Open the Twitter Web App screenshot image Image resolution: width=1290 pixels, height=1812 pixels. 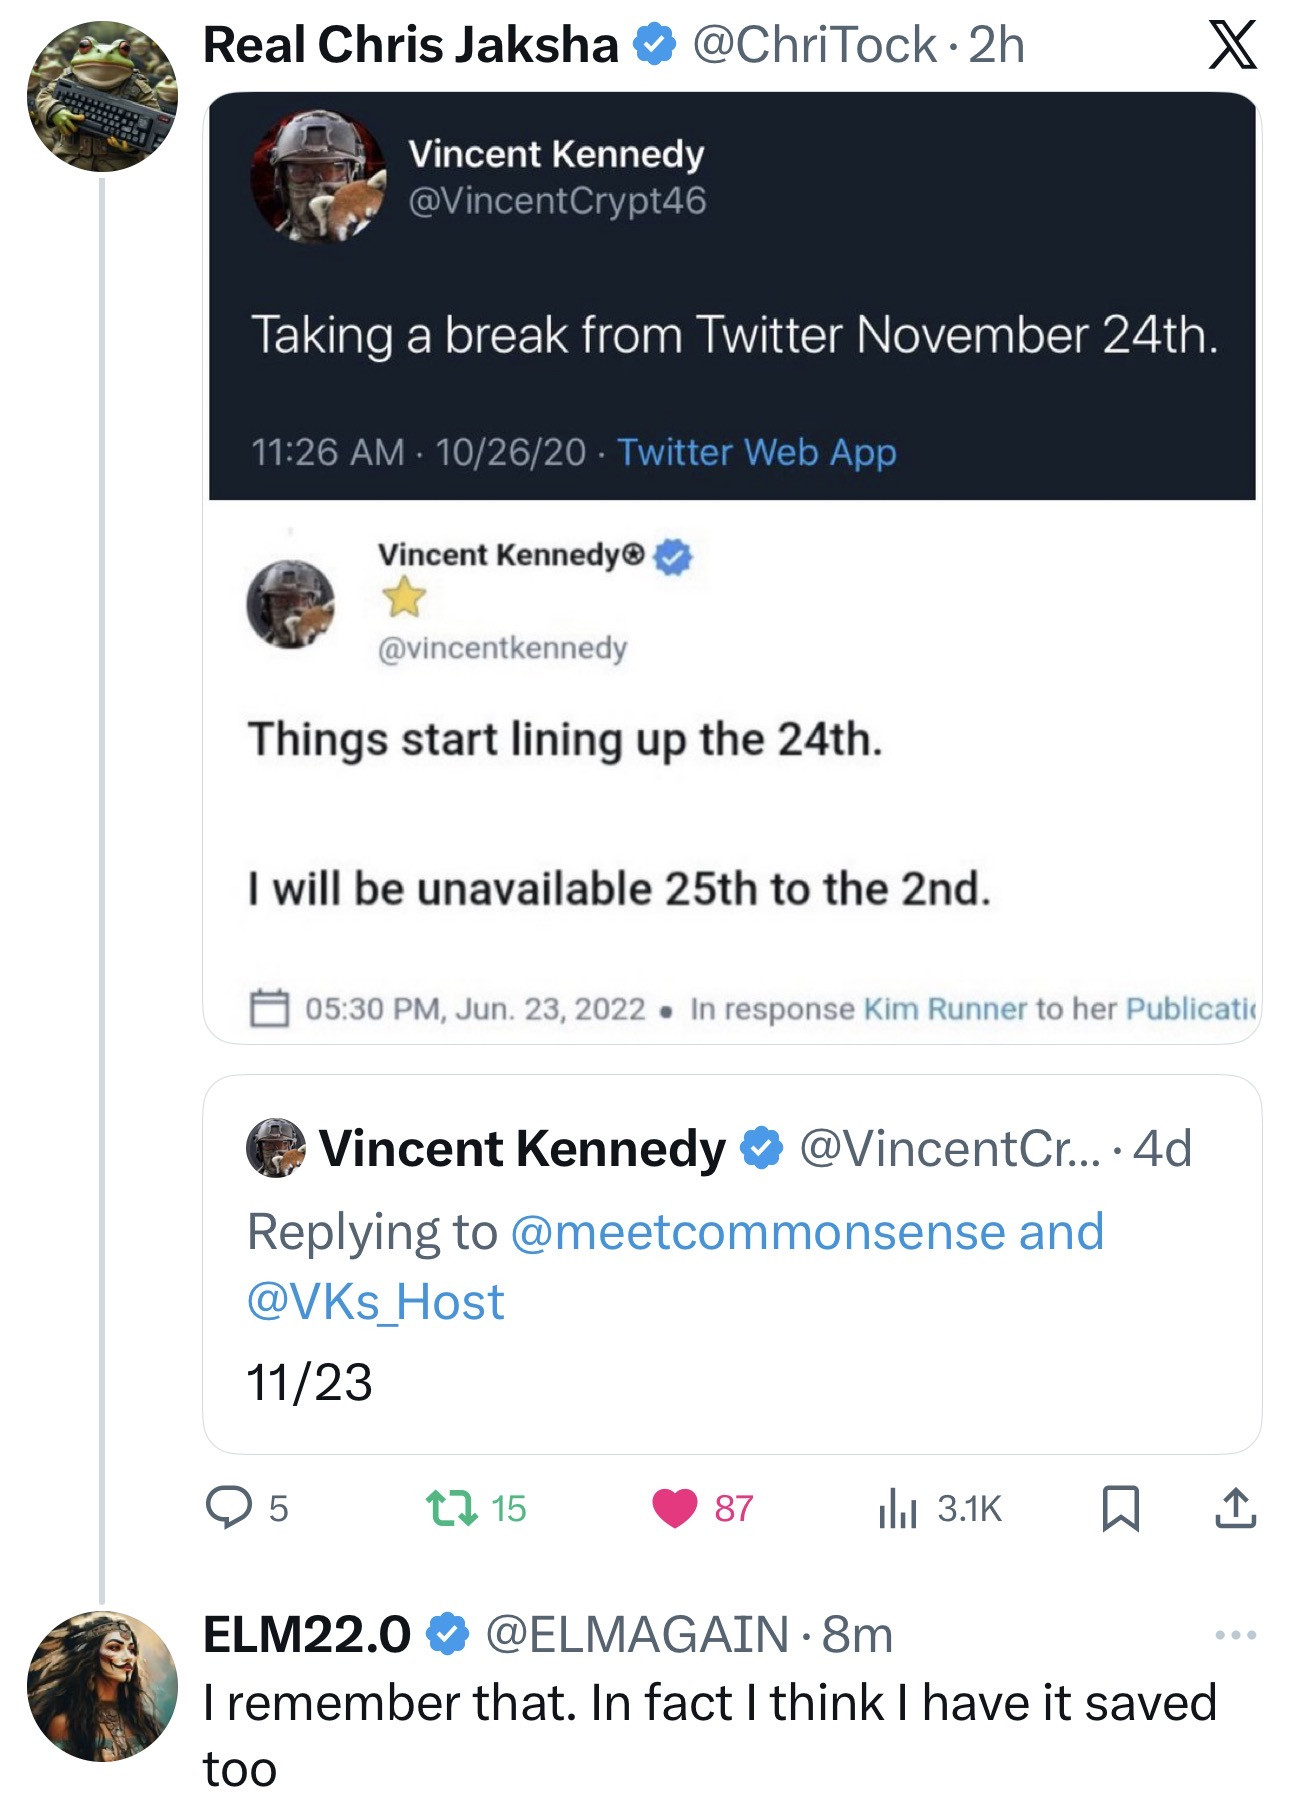point(730,300)
